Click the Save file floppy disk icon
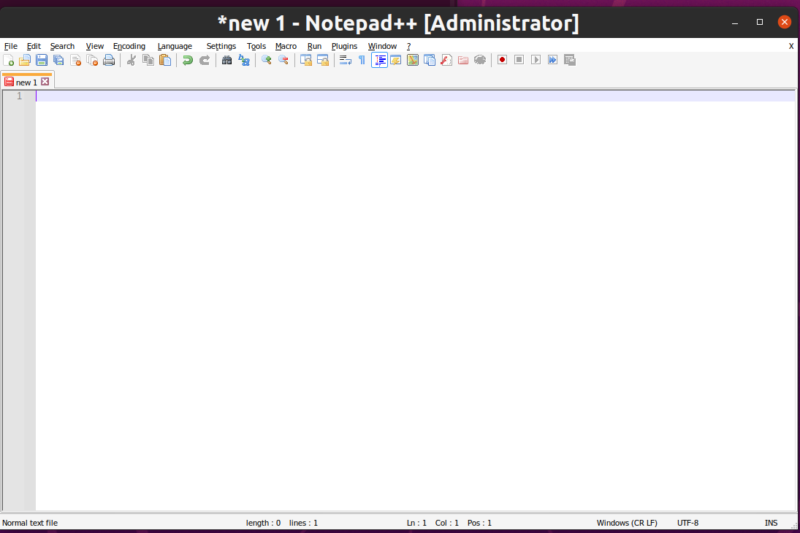 [x=42, y=60]
